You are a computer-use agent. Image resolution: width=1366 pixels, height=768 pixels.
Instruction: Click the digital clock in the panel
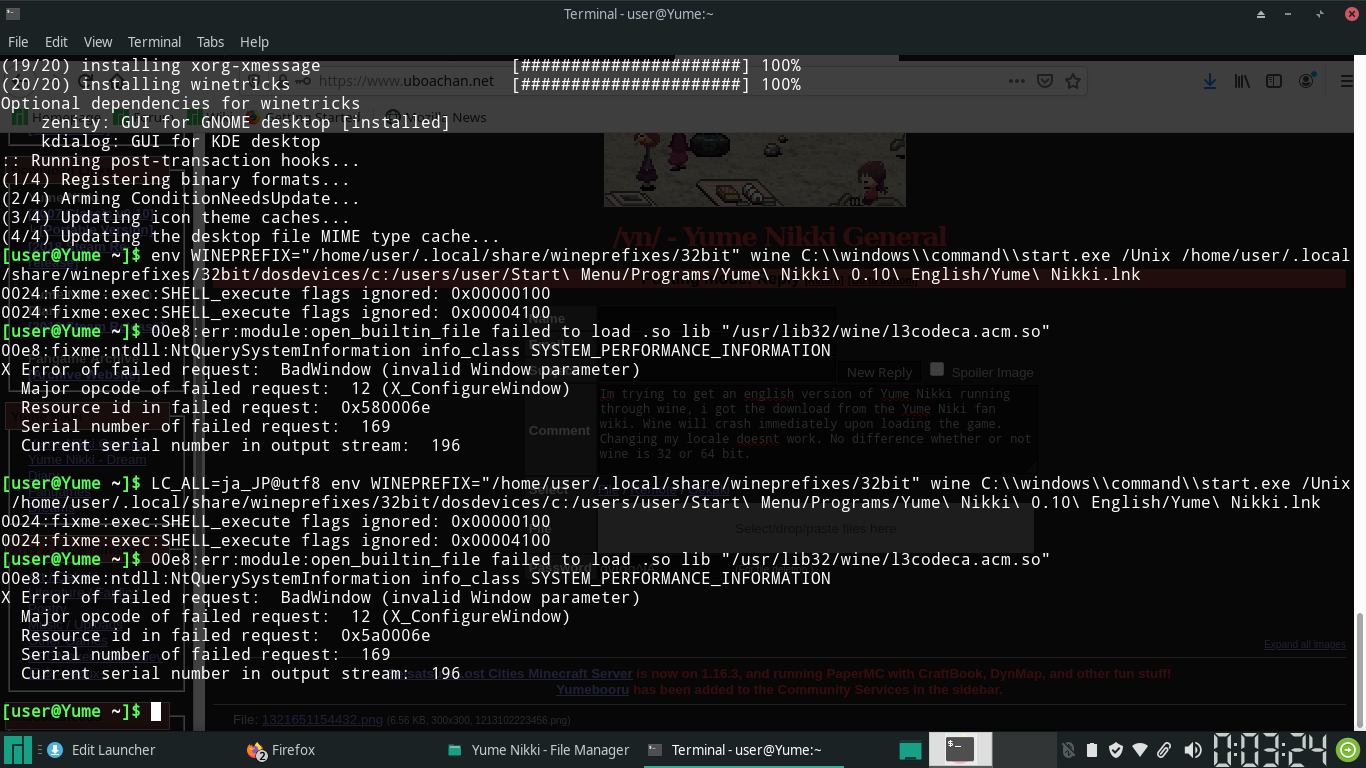click(x=1270, y=750)
